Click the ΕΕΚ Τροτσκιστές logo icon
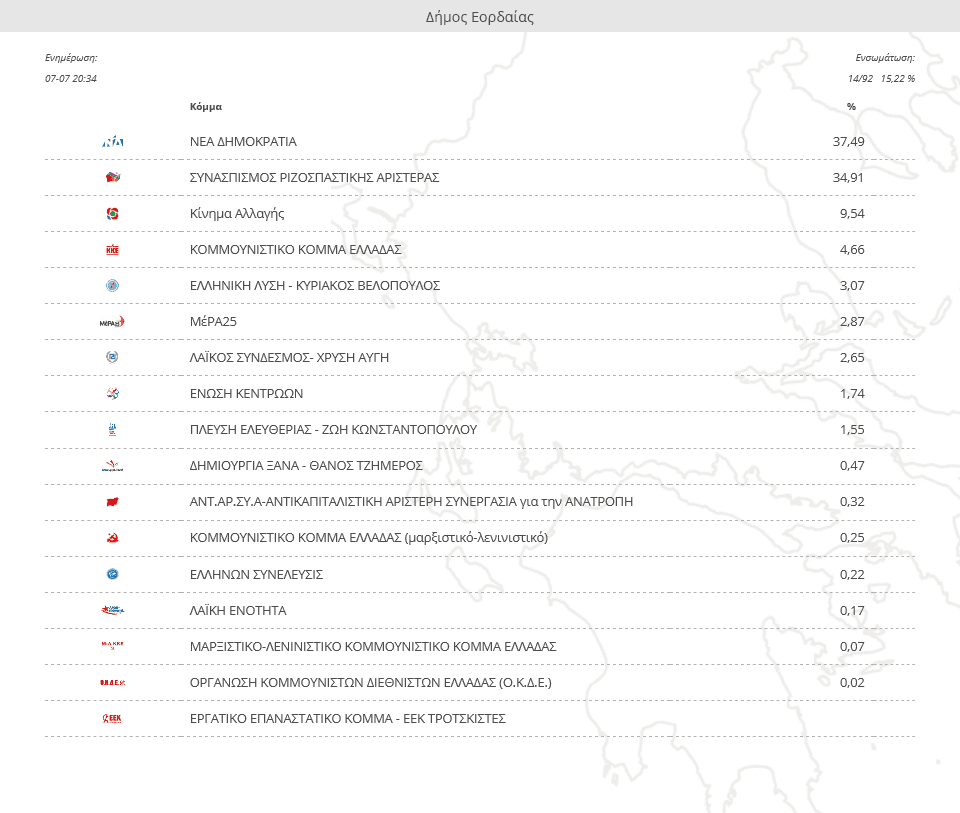 [113, 719]
